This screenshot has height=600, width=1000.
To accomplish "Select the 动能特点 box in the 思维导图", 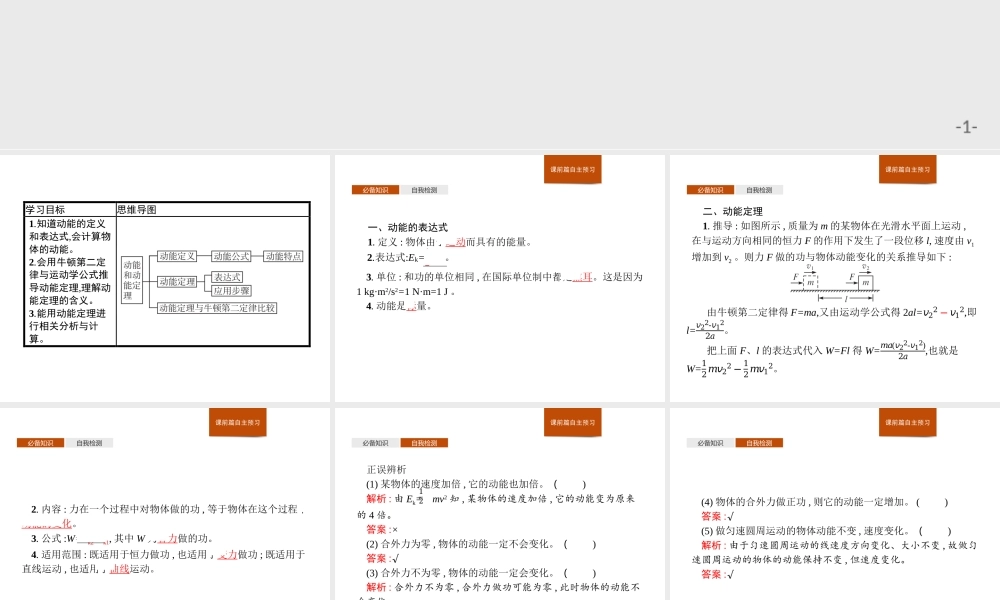I will (283, 257).
